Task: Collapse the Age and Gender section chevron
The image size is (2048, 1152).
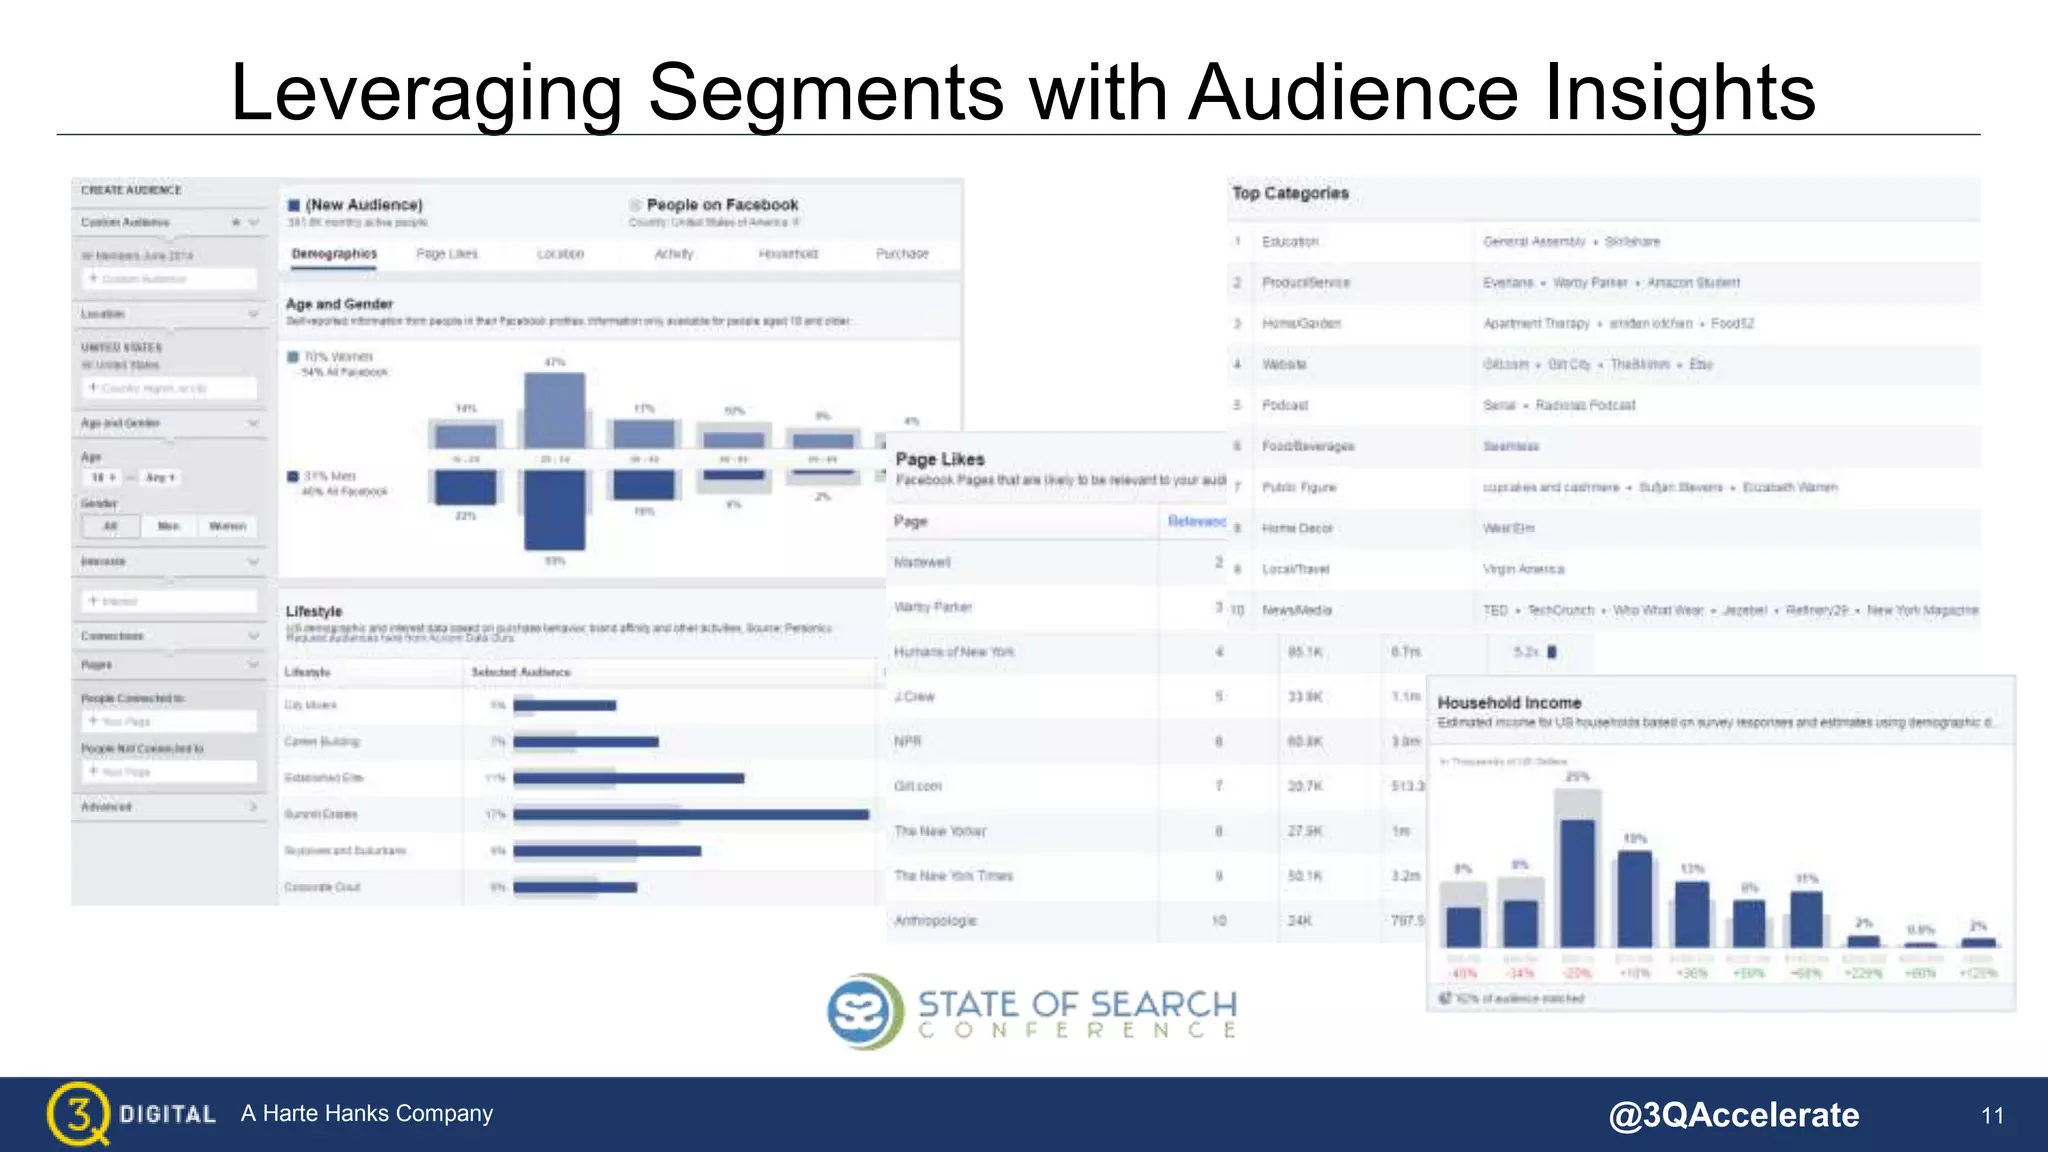Action: 253,424
